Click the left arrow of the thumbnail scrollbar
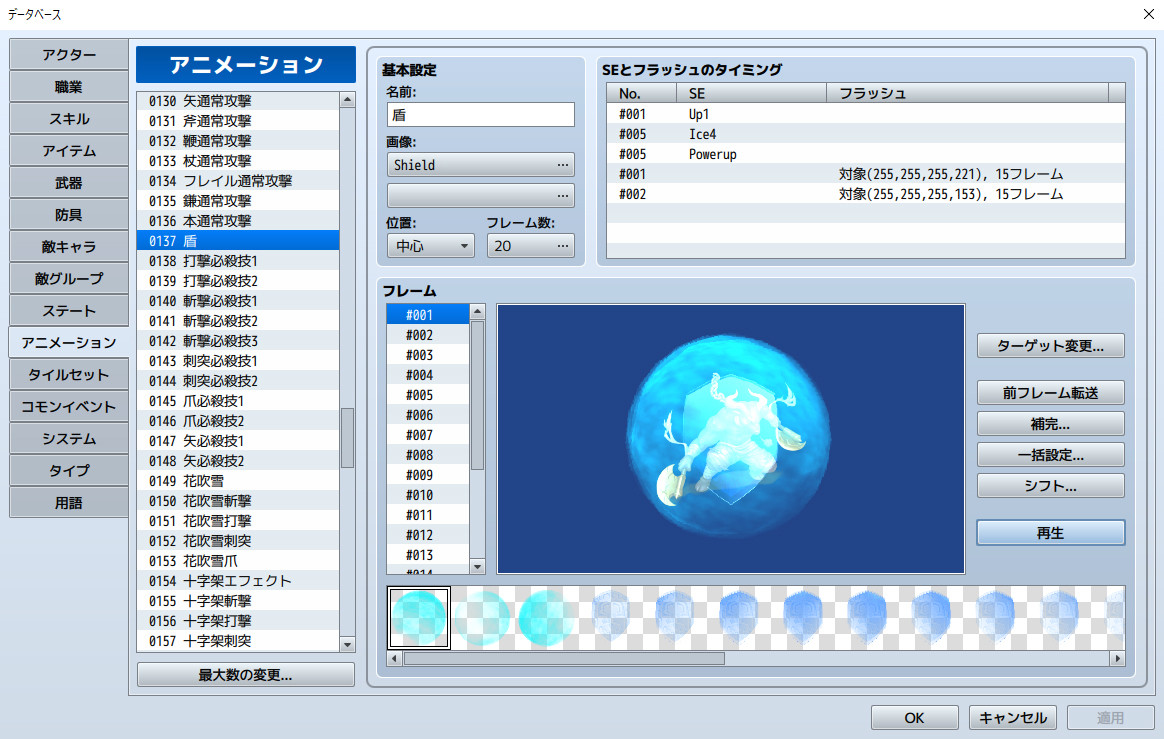 394,658
